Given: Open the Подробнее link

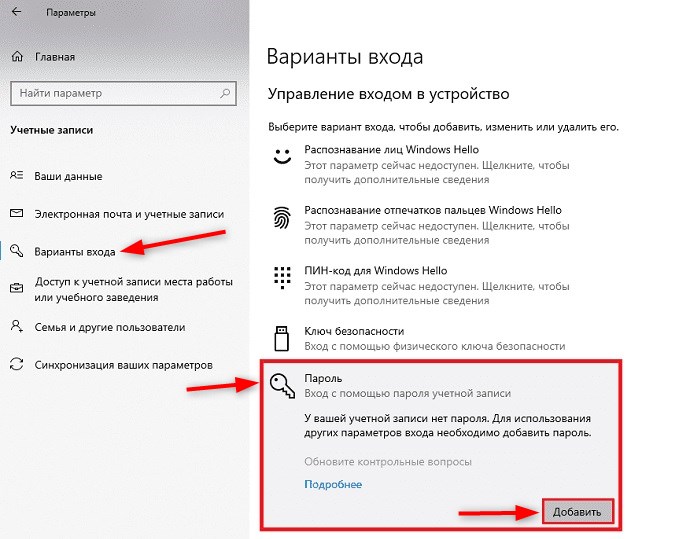Looking at the screenshot, I should pos(333,484).
